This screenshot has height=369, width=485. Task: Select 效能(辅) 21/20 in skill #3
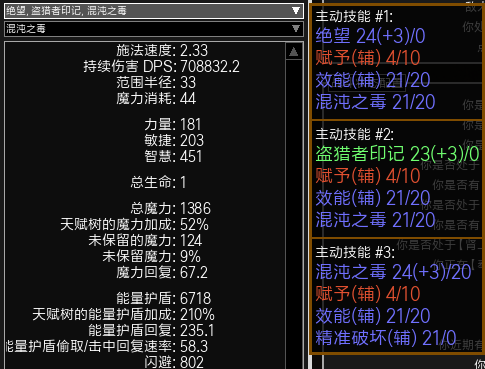373,316
